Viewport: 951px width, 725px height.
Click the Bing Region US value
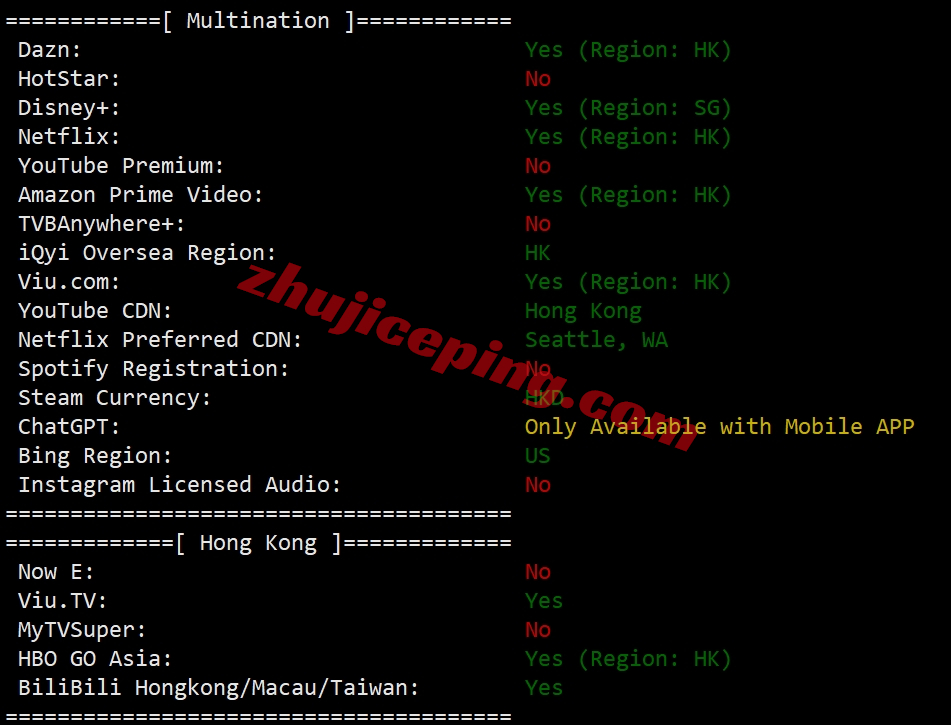click(x=538, y=456)
